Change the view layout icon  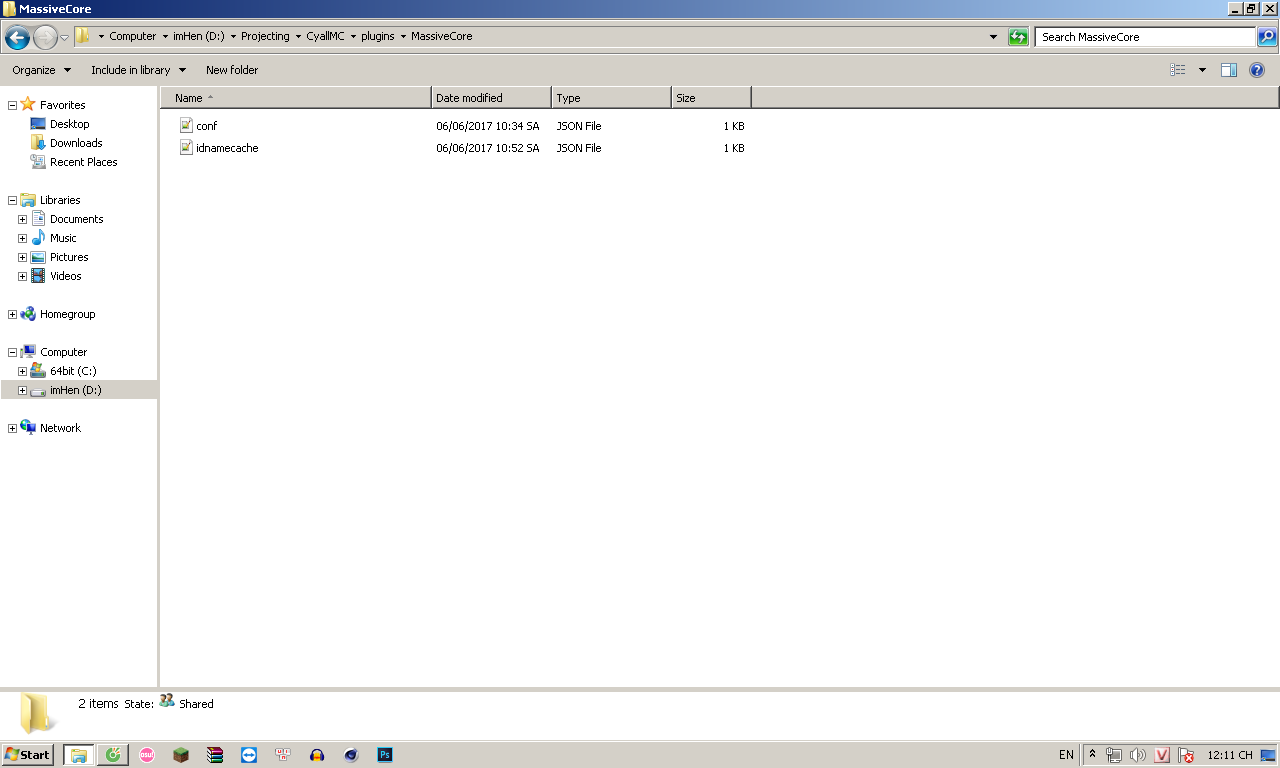point(1178,70)
